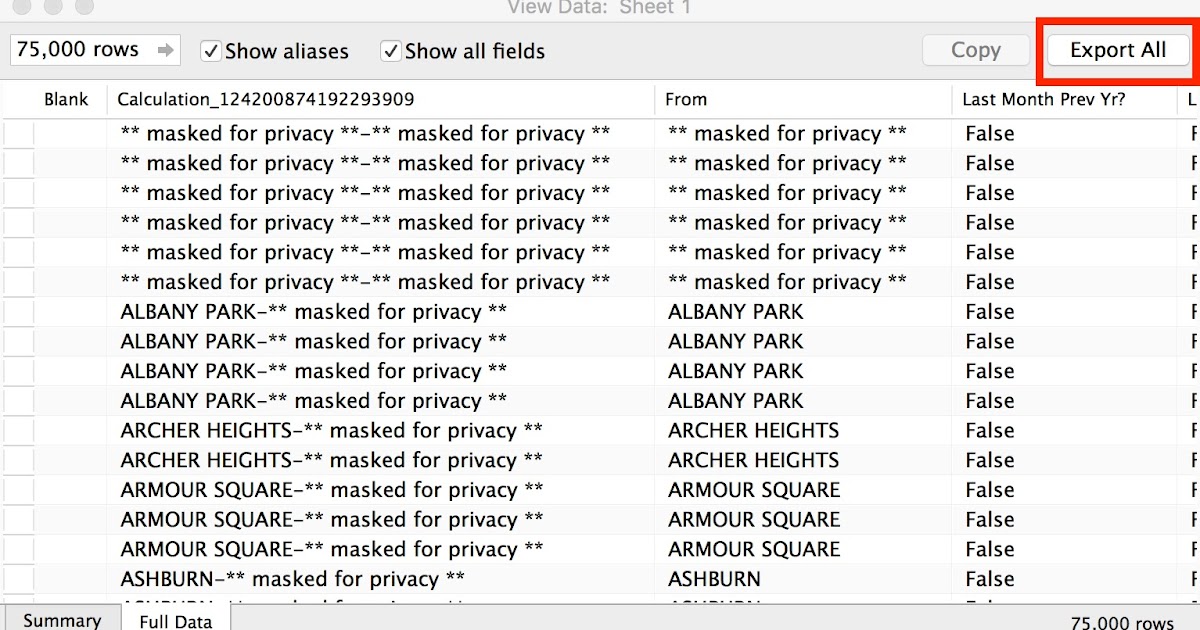The width and height of the screenshot is (1200, 630).
Task: Sort by the Calculation_124200874192293909 column header
Action: point(265,100)
